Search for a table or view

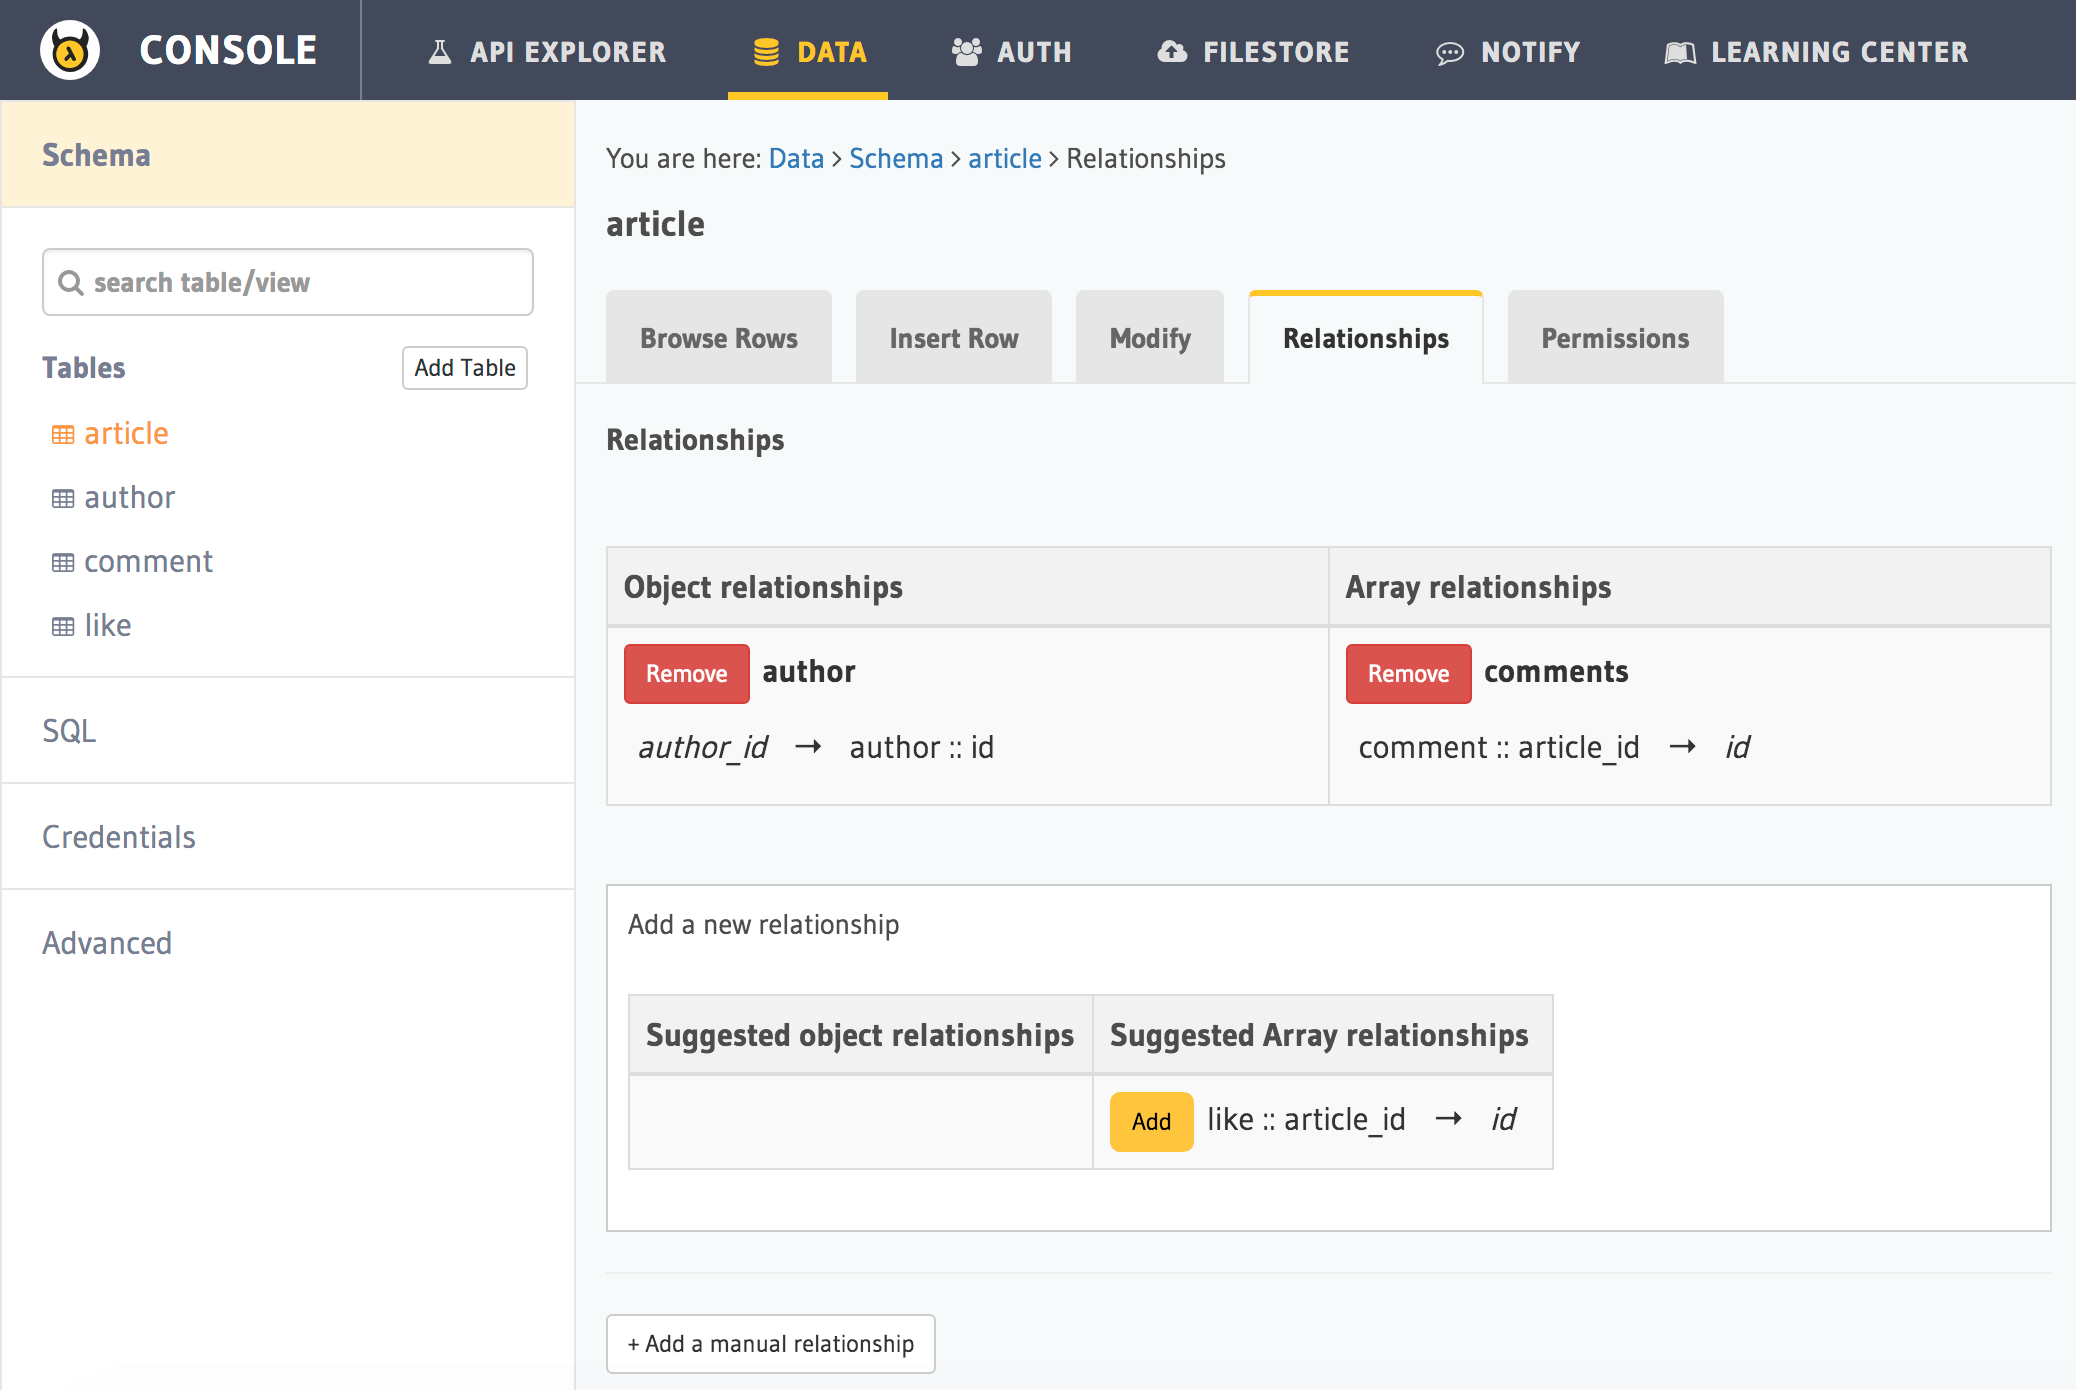[x=289, y=281]
